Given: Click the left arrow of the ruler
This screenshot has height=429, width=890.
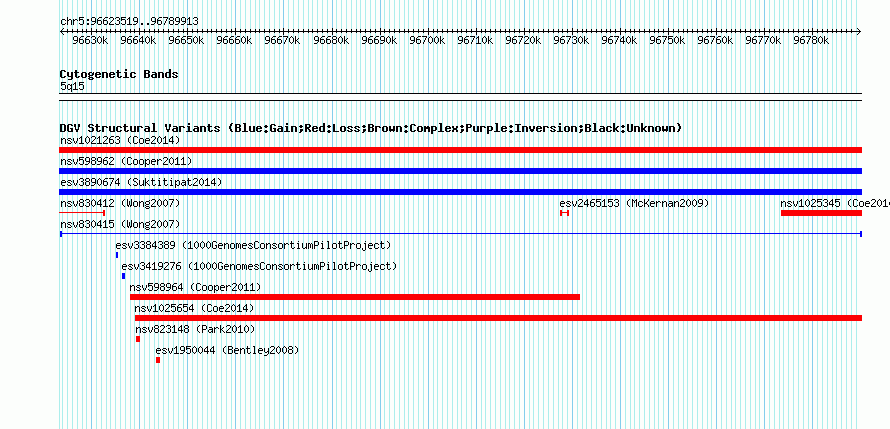Looking at the screenshot, I should pos(62,32).
